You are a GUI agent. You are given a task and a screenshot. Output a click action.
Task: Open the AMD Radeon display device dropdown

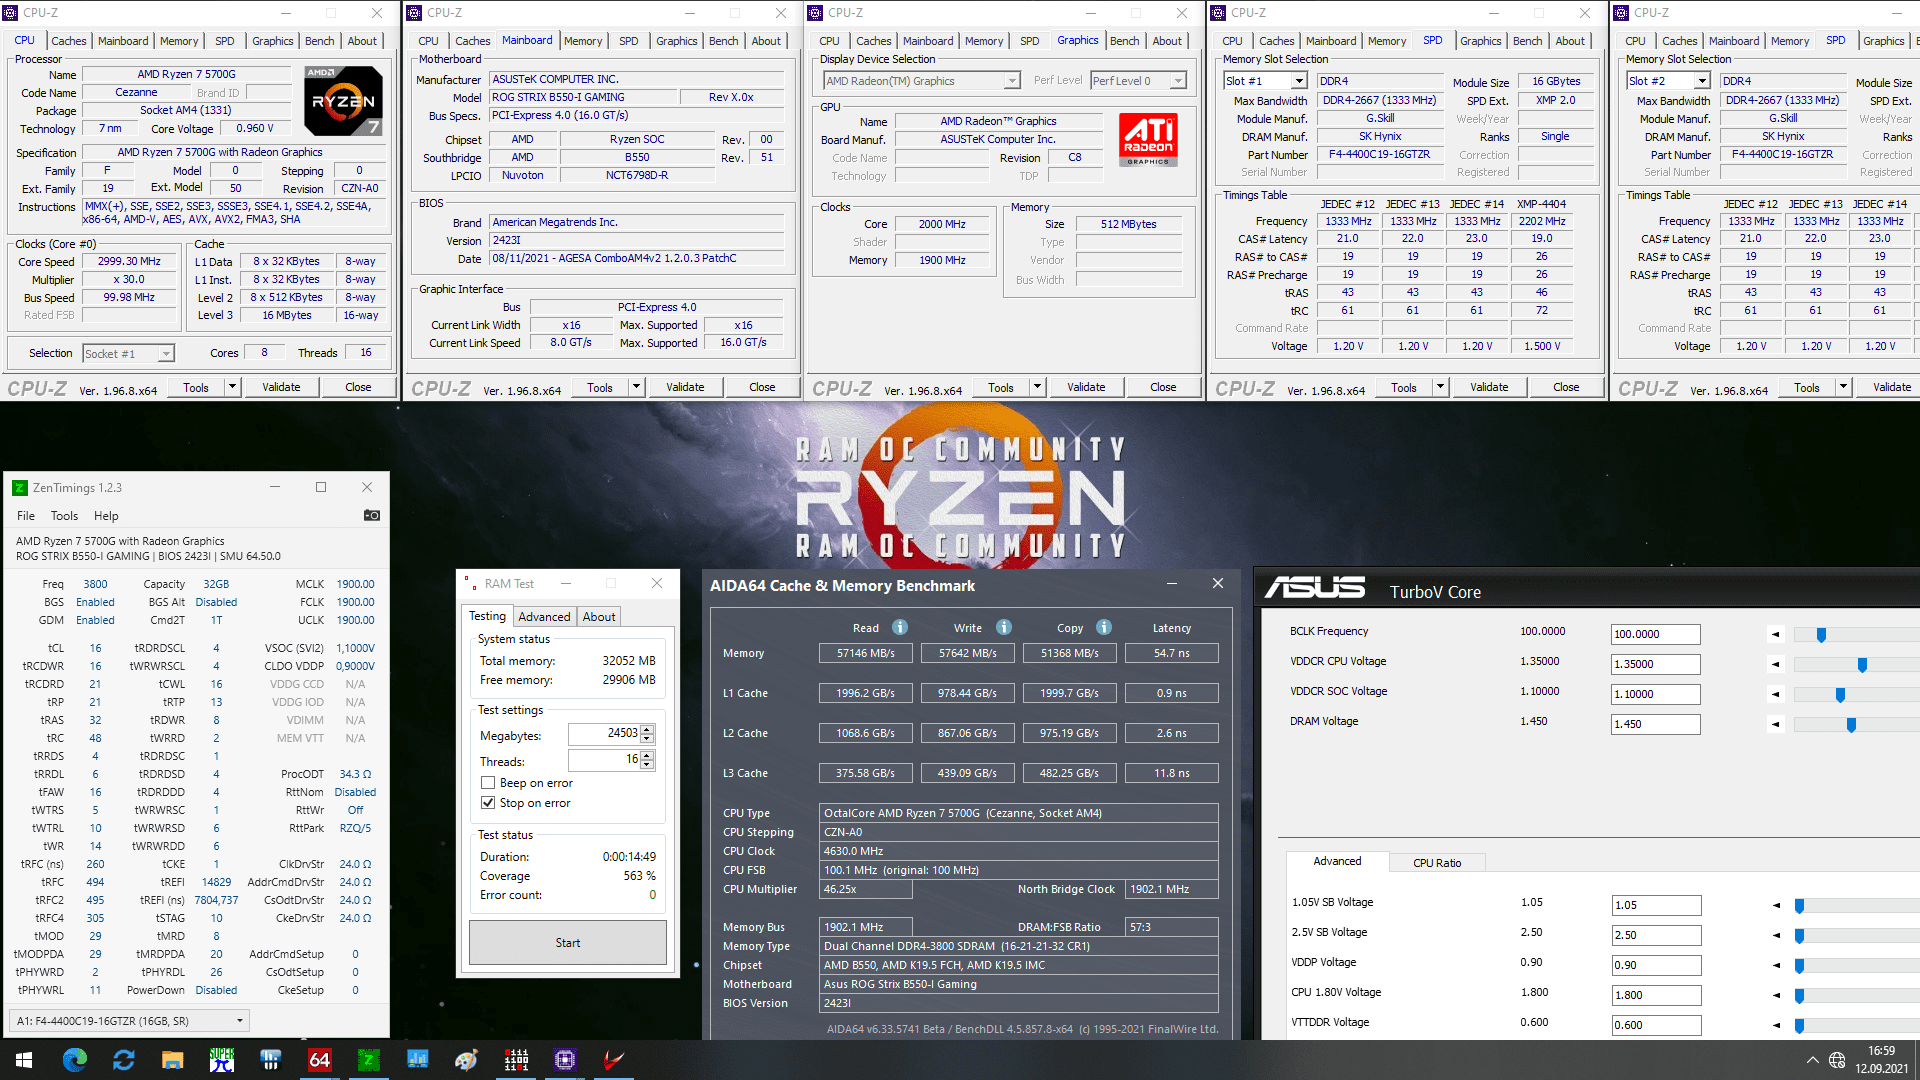pos(921,81)
